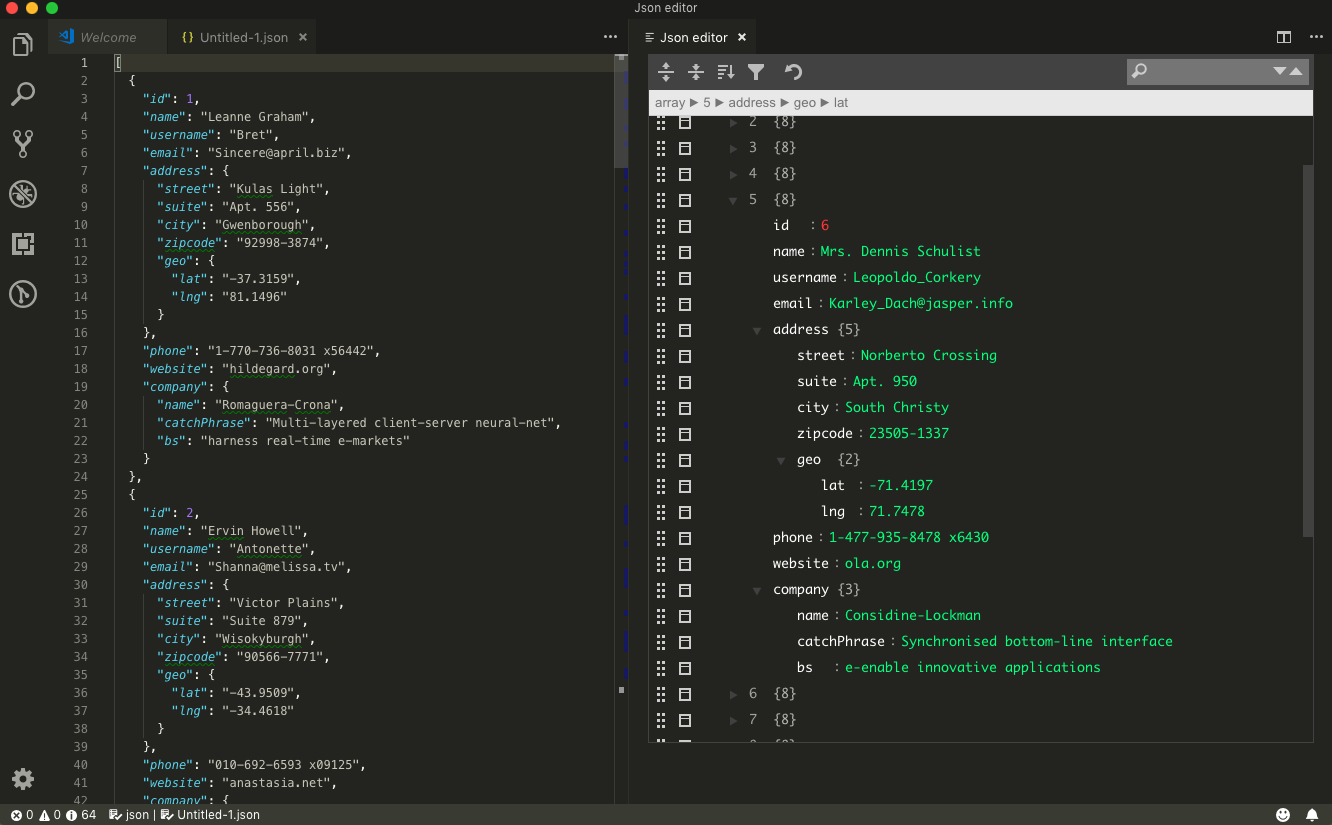Image resolution: width=1332 pixels, height=825 pixels.
Task: Open feedback smiley in status bar
Action: [1284, 815]
